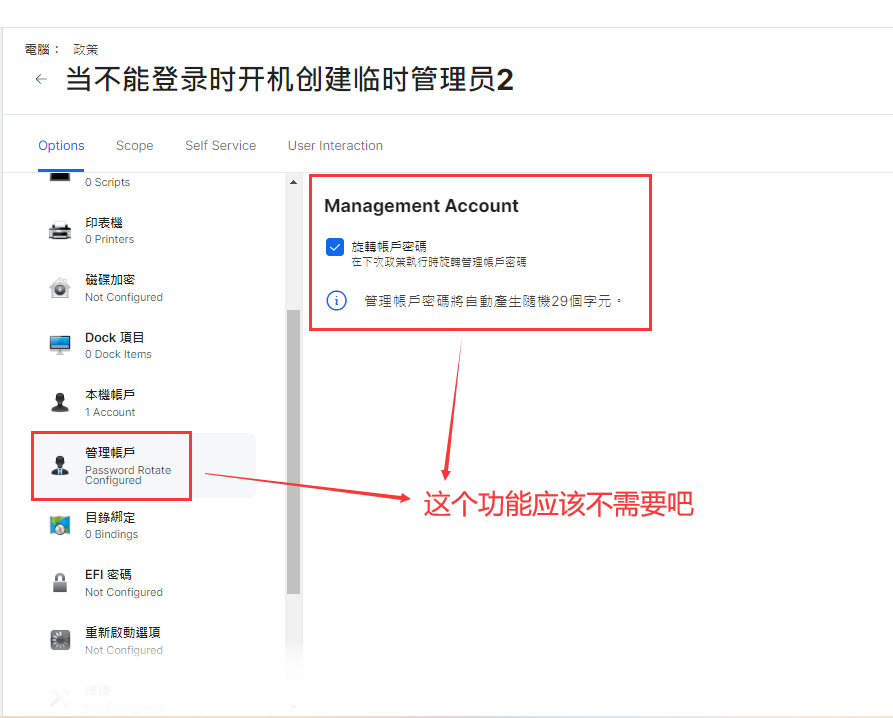Open the 政策 breadcrumb link
893x718 pixels.
[86, 48]
